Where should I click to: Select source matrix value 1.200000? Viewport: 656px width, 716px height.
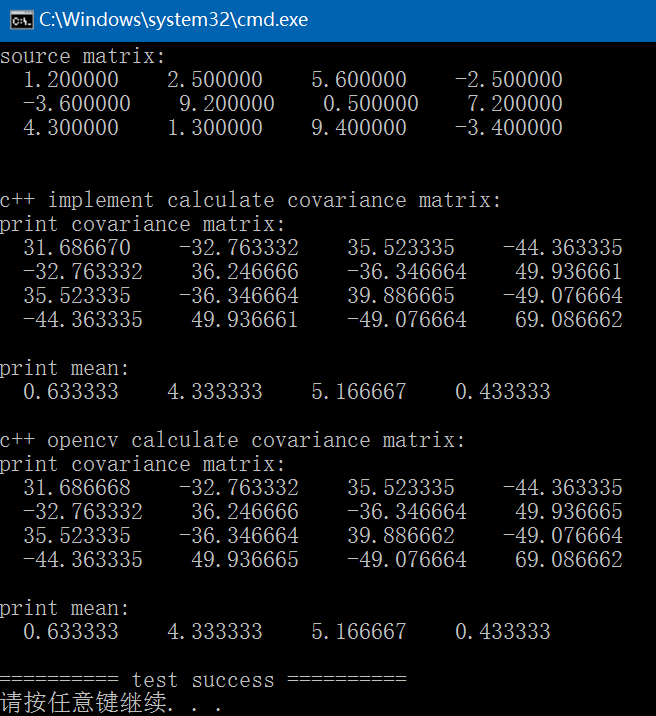click(71, 80)
